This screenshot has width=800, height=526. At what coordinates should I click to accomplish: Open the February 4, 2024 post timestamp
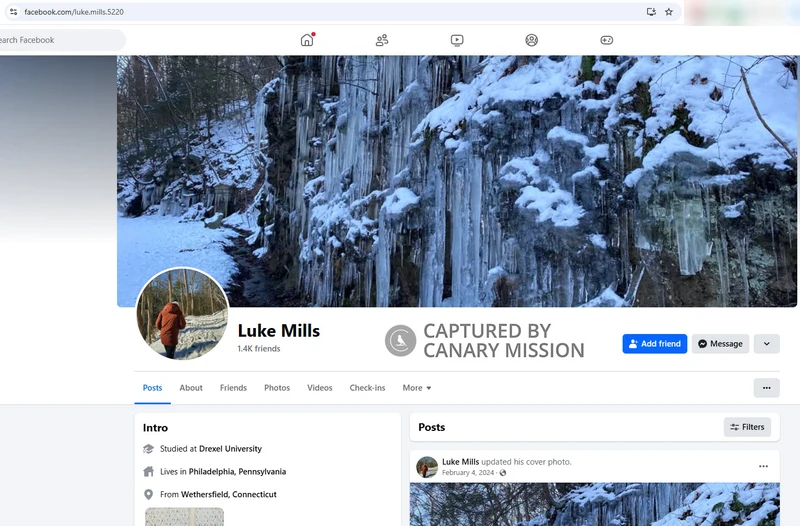[468, 473]
